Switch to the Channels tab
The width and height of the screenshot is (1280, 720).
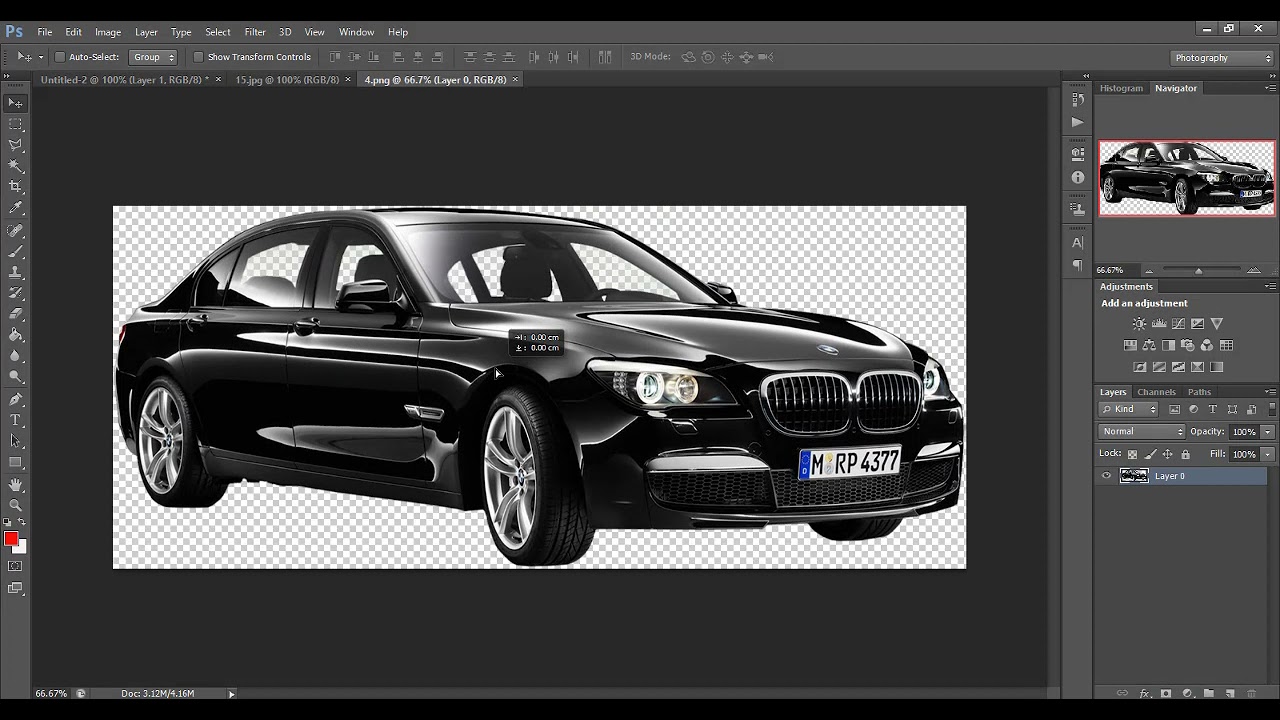(1156, 392)
